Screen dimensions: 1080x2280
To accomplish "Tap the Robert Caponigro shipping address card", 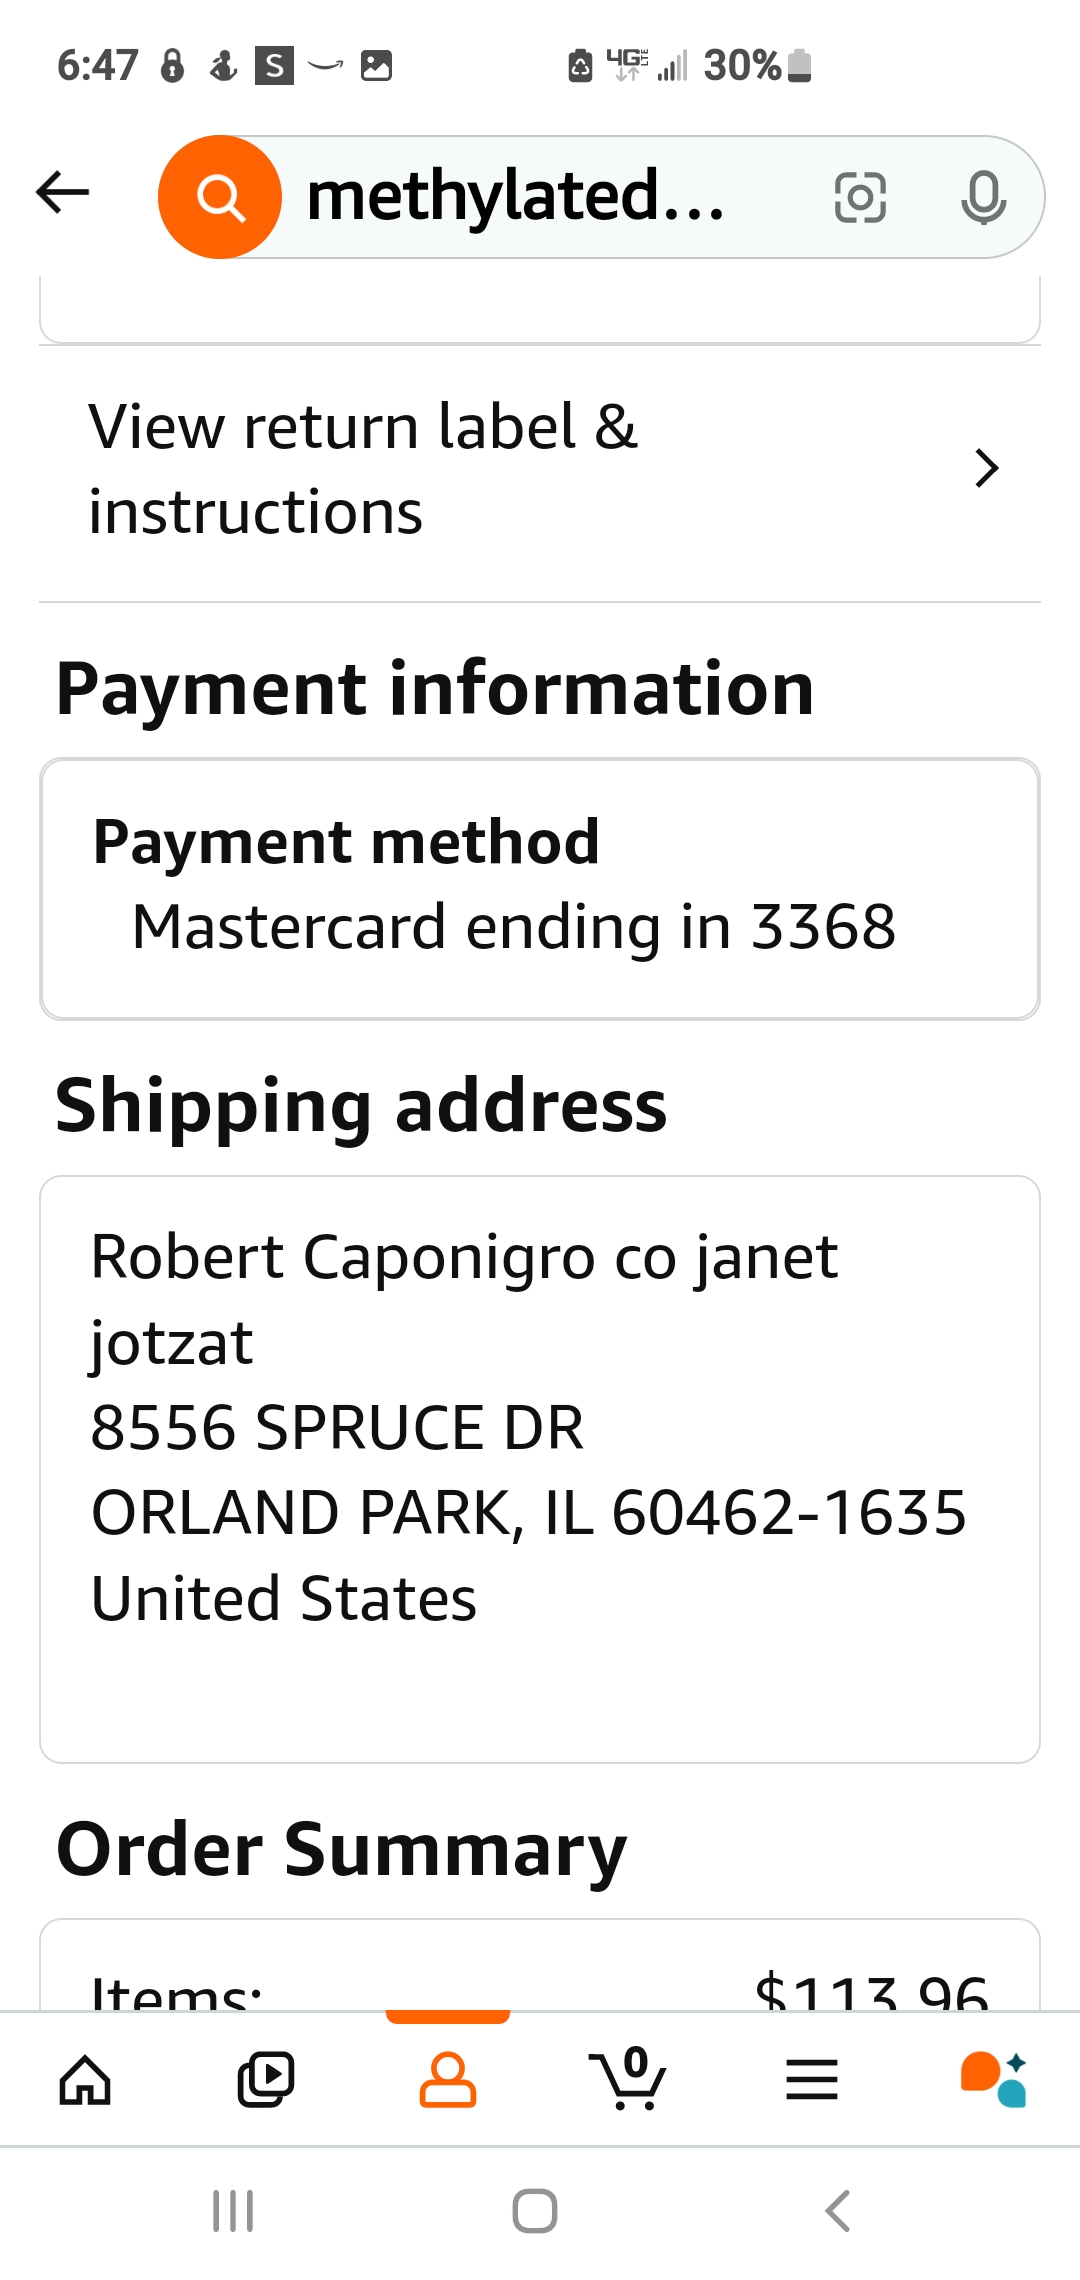I will point(540,1469).
